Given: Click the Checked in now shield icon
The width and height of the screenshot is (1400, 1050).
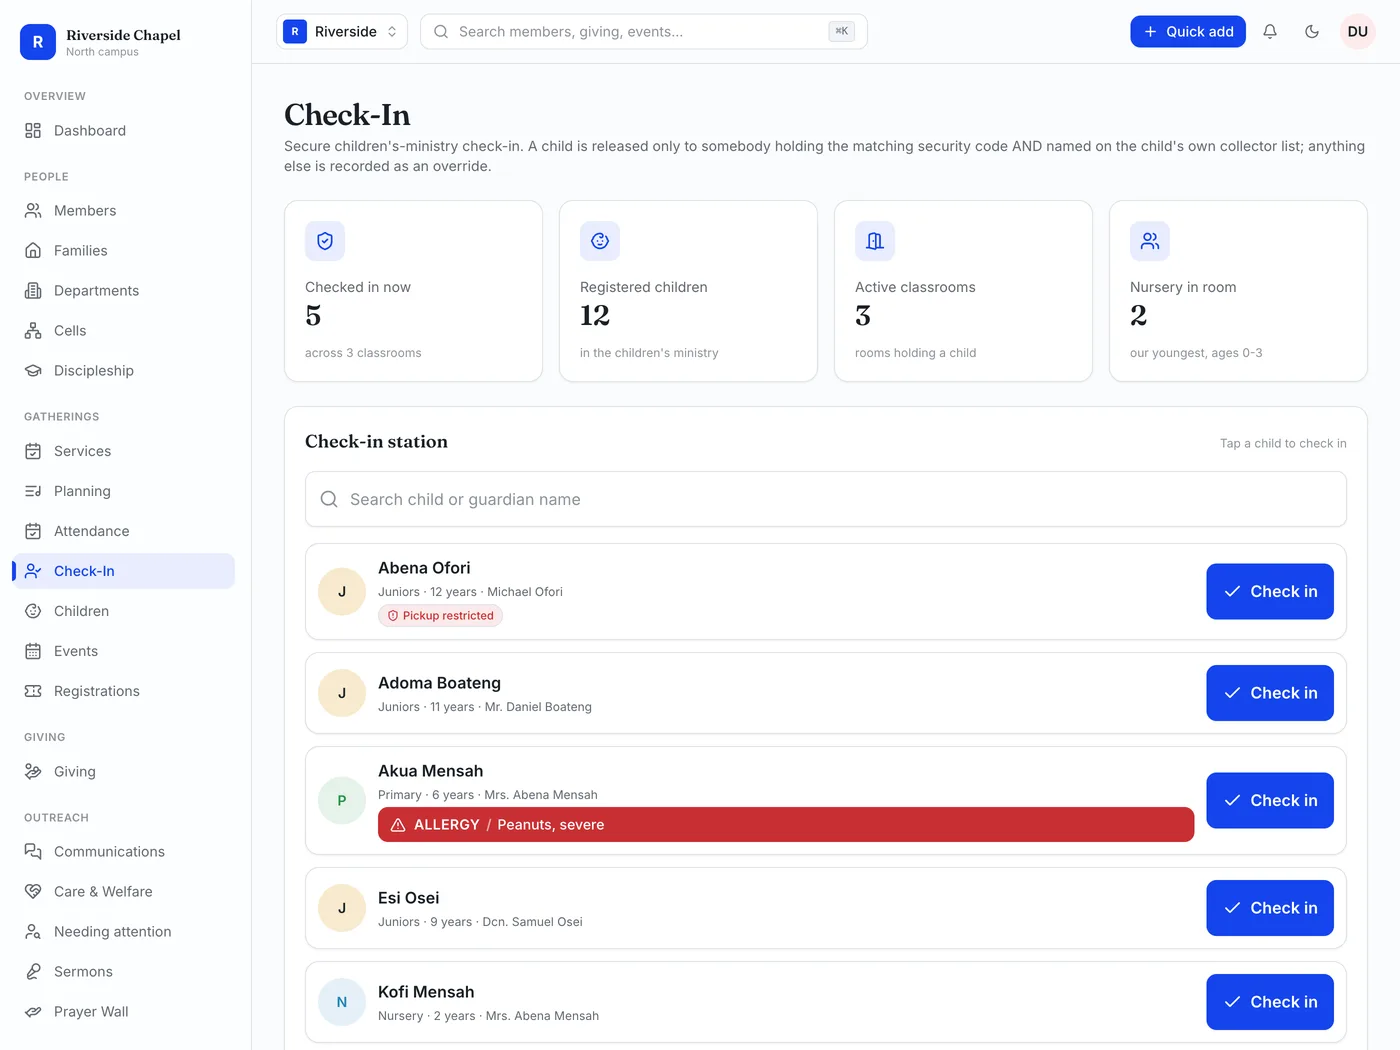Looking at the screenshot, I should (325, 241).
